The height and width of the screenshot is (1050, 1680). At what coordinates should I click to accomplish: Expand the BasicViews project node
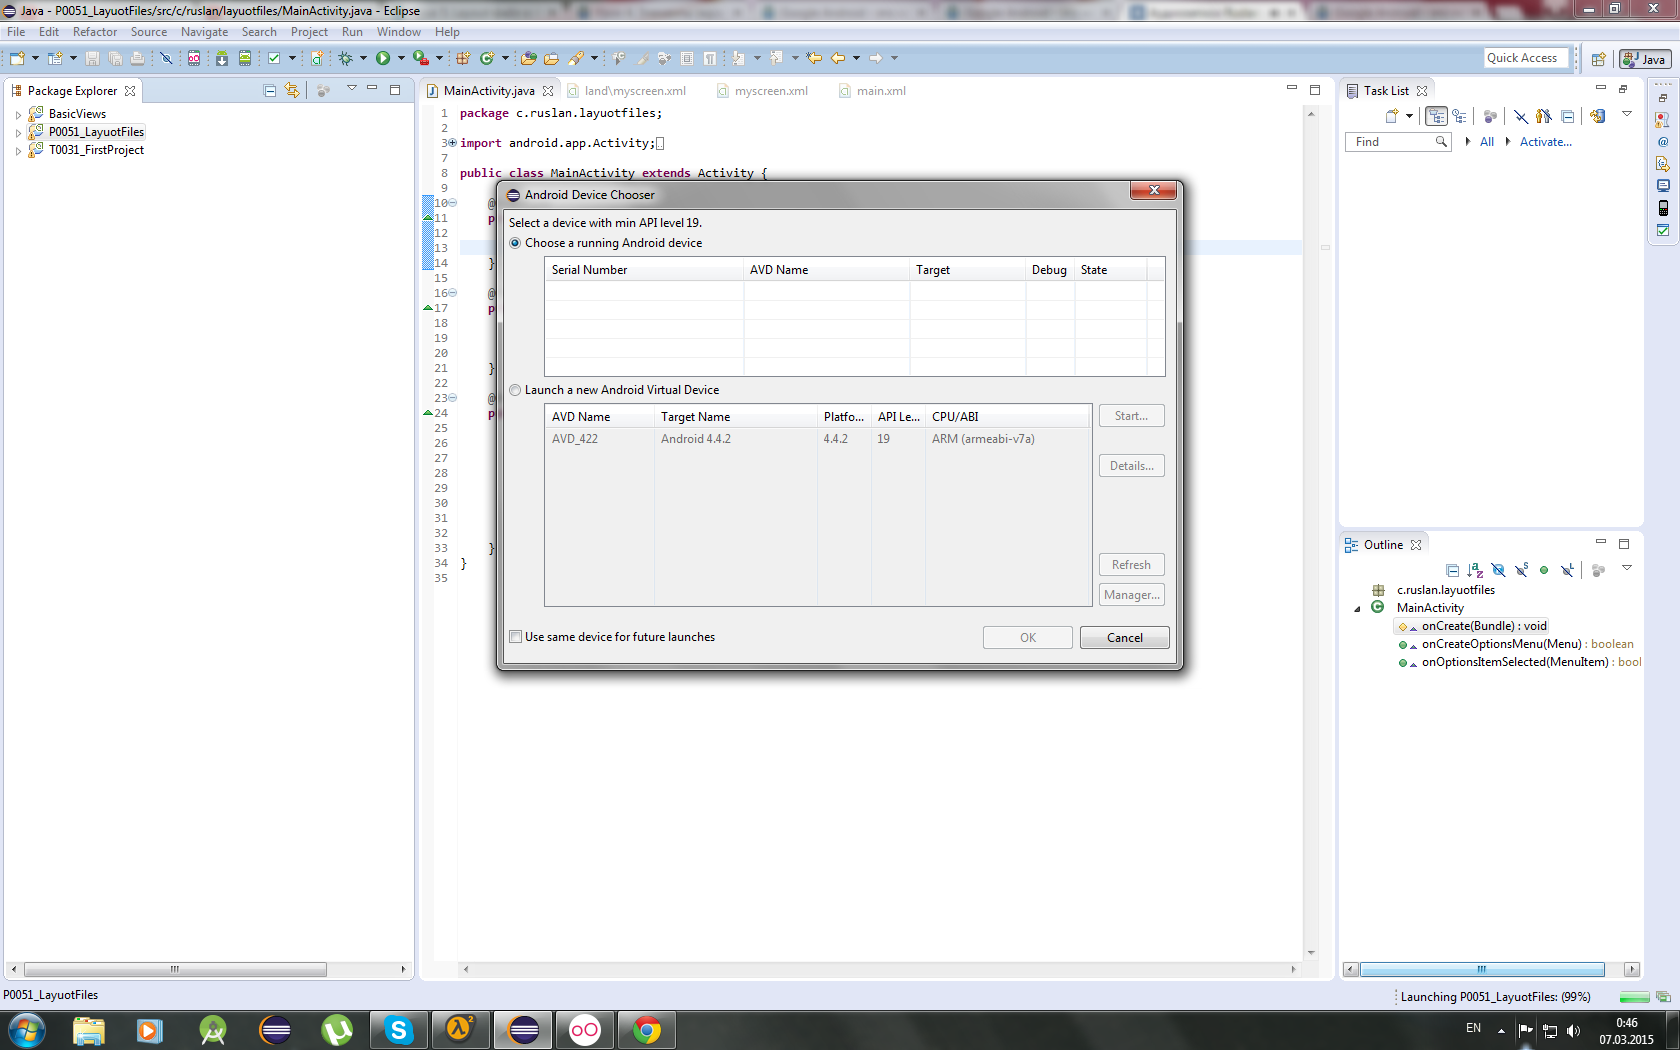18,115
